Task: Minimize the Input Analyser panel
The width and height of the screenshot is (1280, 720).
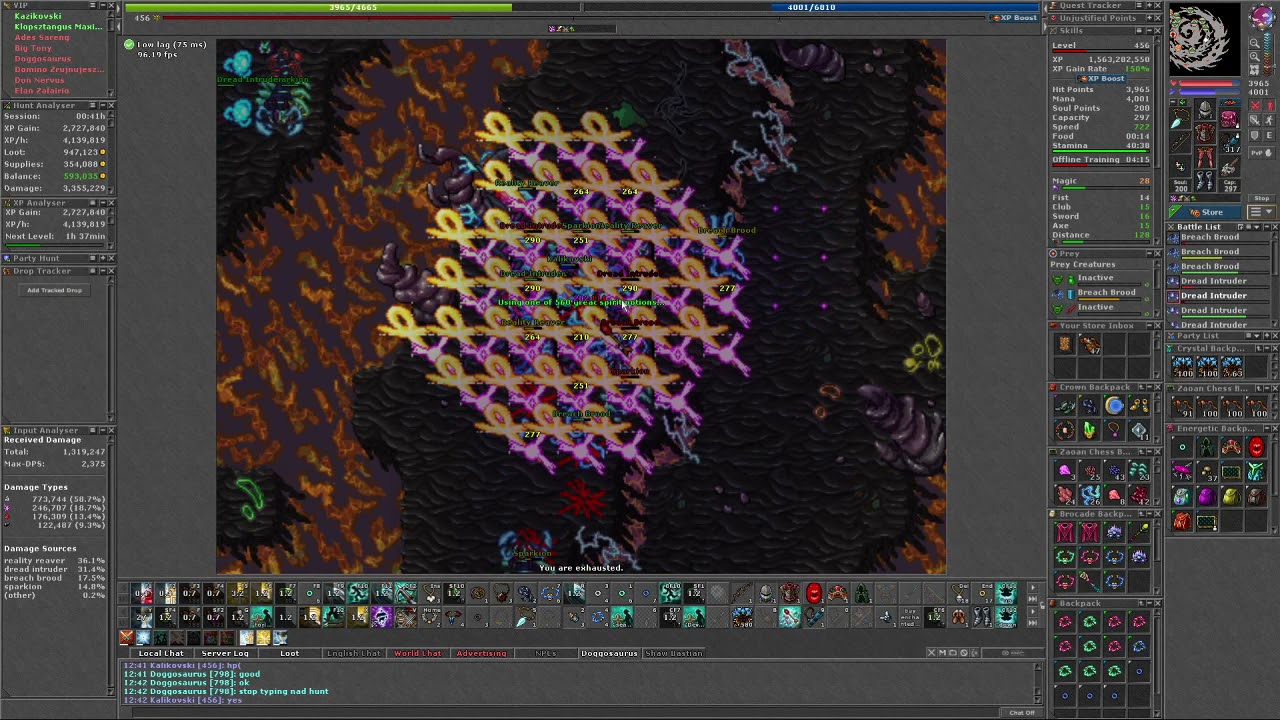Action: [101, 430]
